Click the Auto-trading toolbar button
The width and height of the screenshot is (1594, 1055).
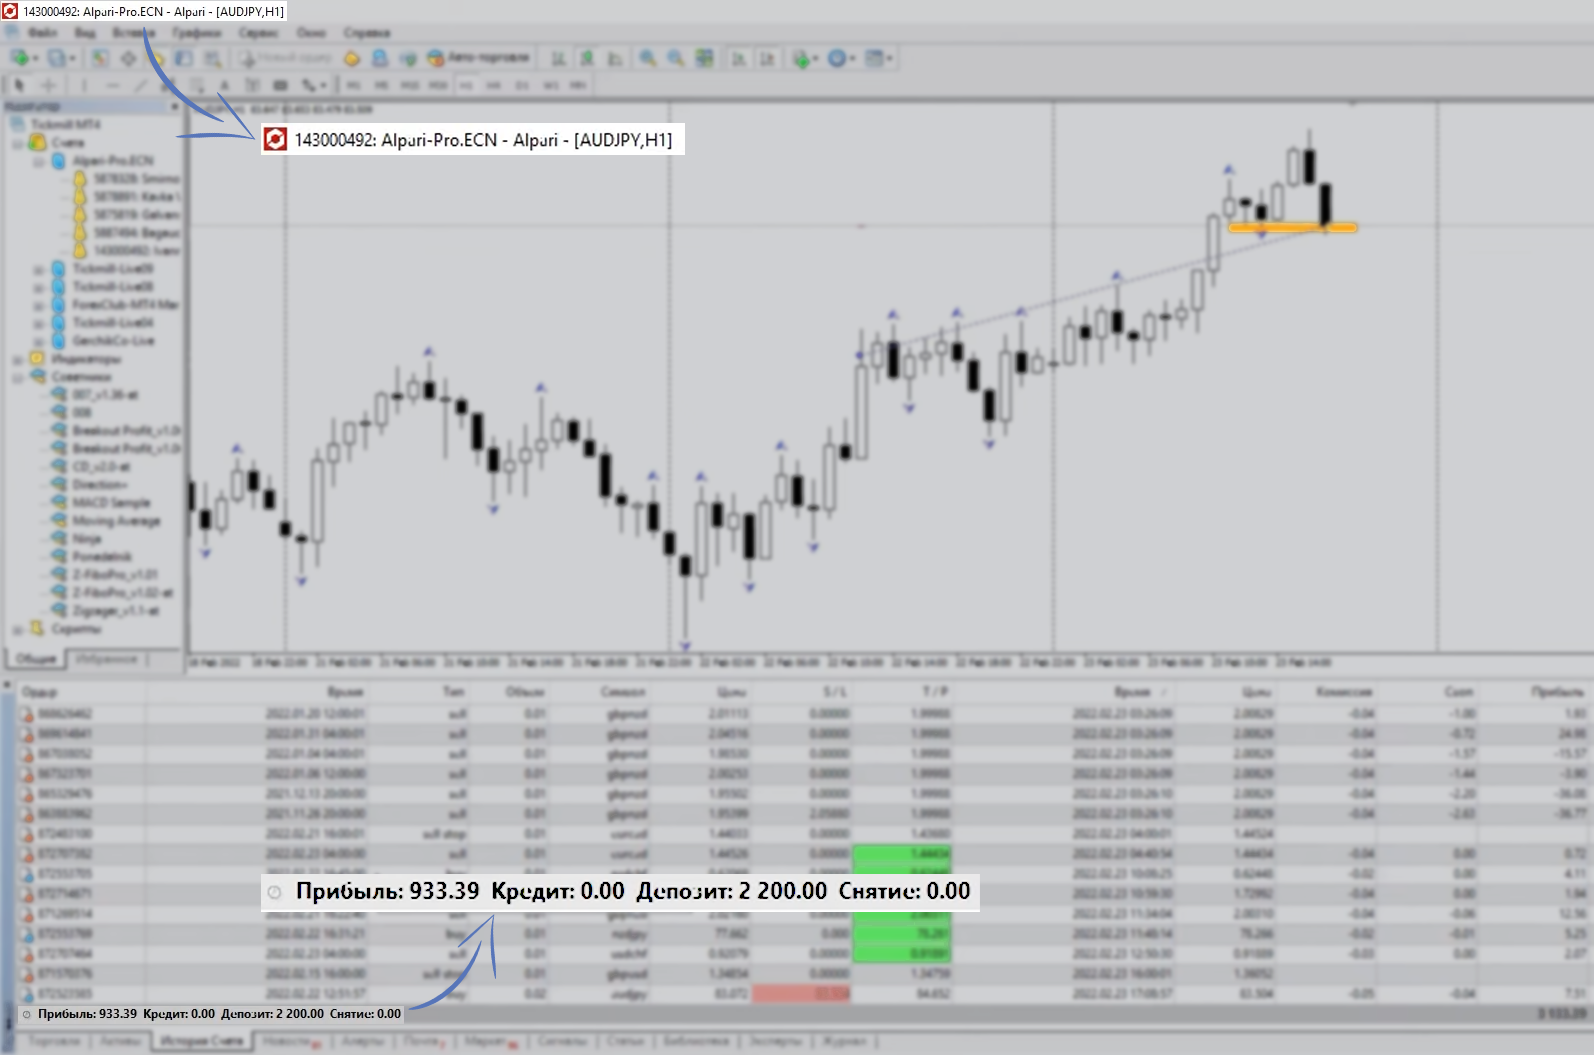(479, 58)
